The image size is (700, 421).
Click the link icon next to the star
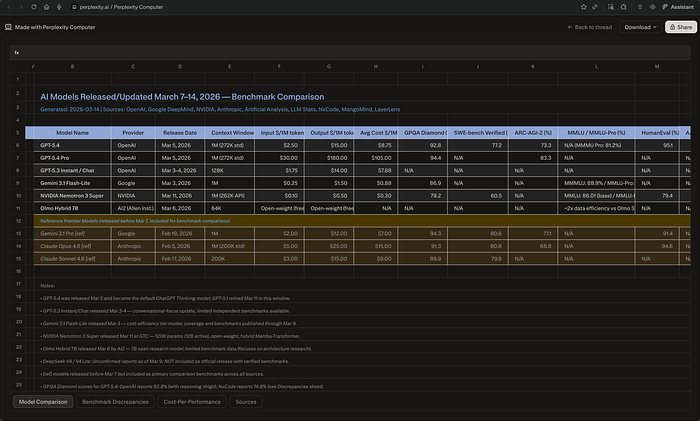click(x=595, y=7)
